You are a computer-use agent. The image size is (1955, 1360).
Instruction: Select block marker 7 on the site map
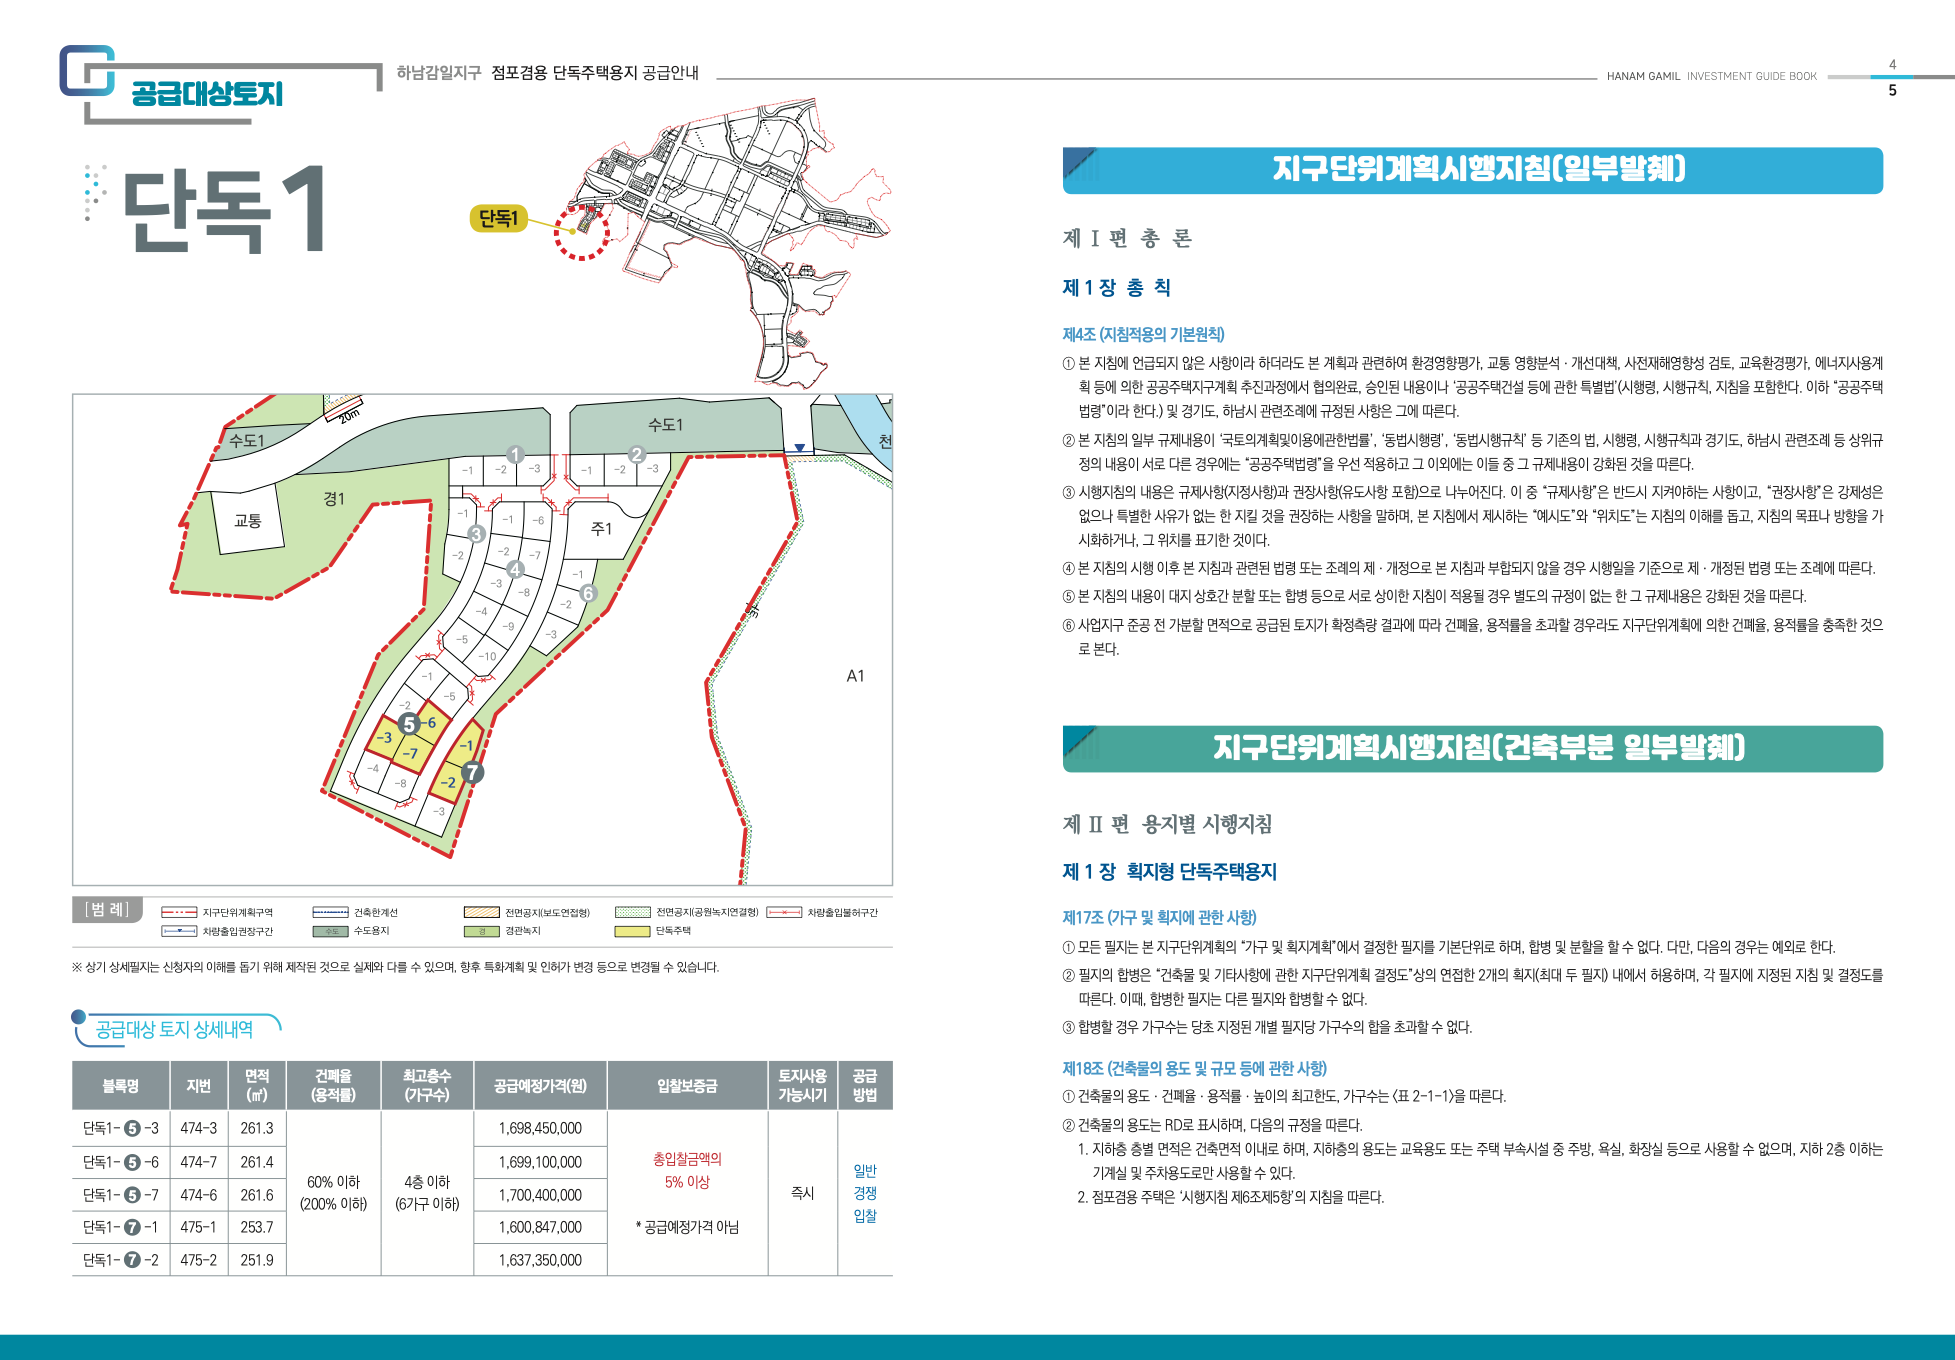[473, 772]
